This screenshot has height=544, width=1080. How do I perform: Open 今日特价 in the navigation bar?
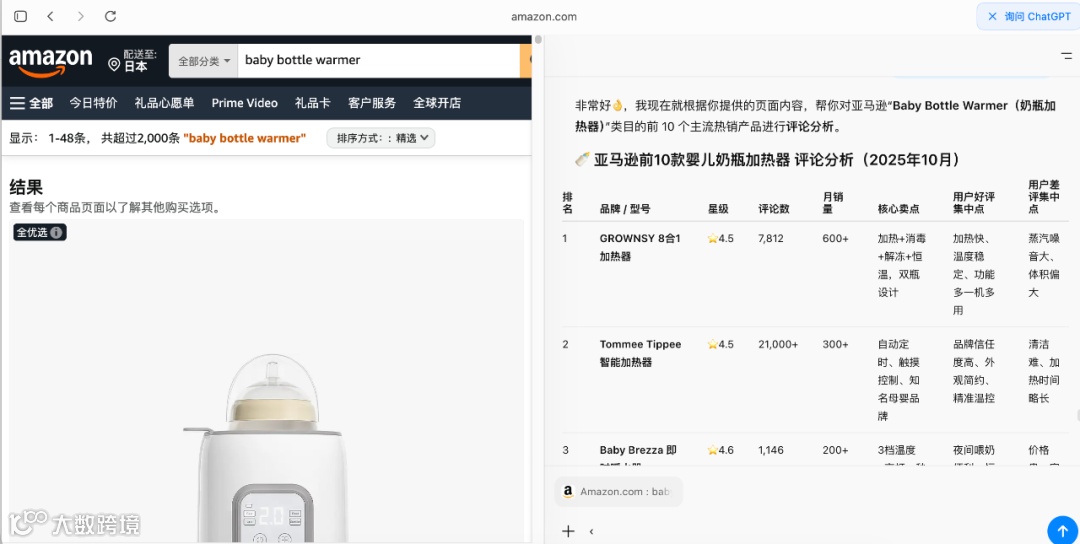coord(93,103)
